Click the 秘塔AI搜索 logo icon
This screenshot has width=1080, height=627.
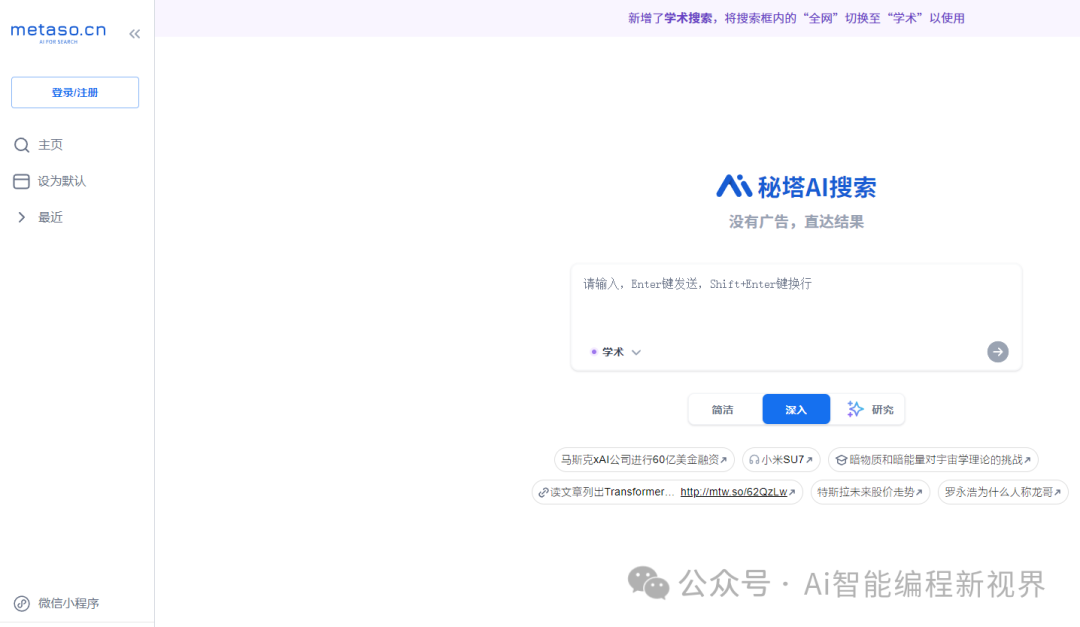point(734,186)
